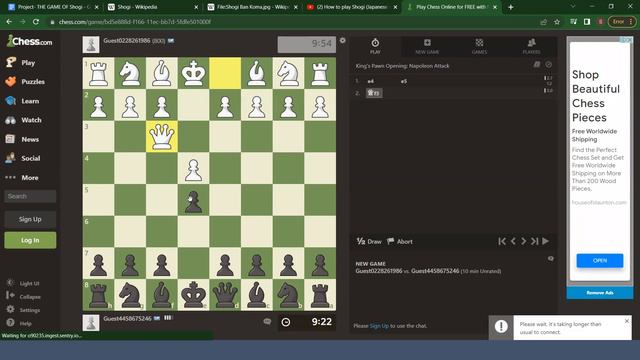Select the black pawn on e5
Screen dimensions: 640x360
point(193,200)
